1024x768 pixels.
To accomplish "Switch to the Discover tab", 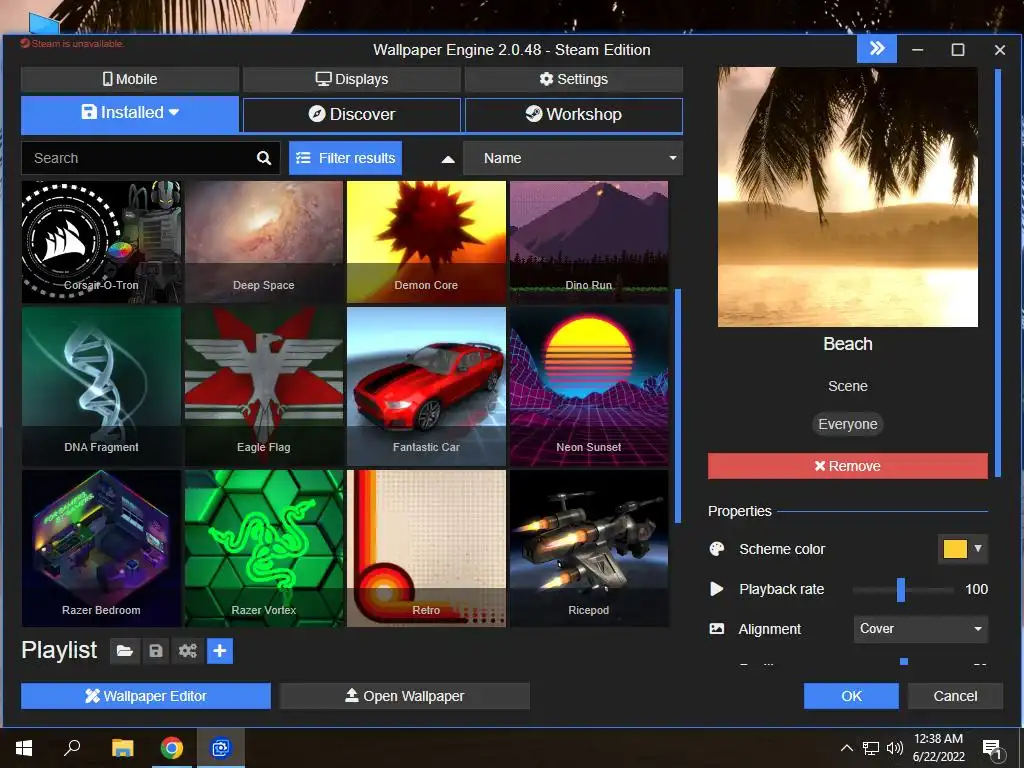I will (352, 114).
